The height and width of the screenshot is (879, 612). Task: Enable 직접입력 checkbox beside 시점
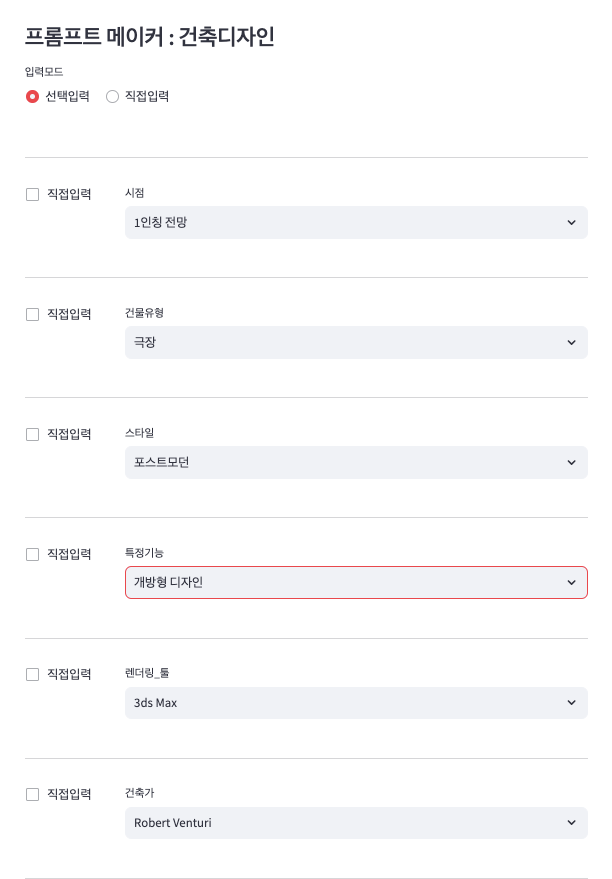pos(32,195)
